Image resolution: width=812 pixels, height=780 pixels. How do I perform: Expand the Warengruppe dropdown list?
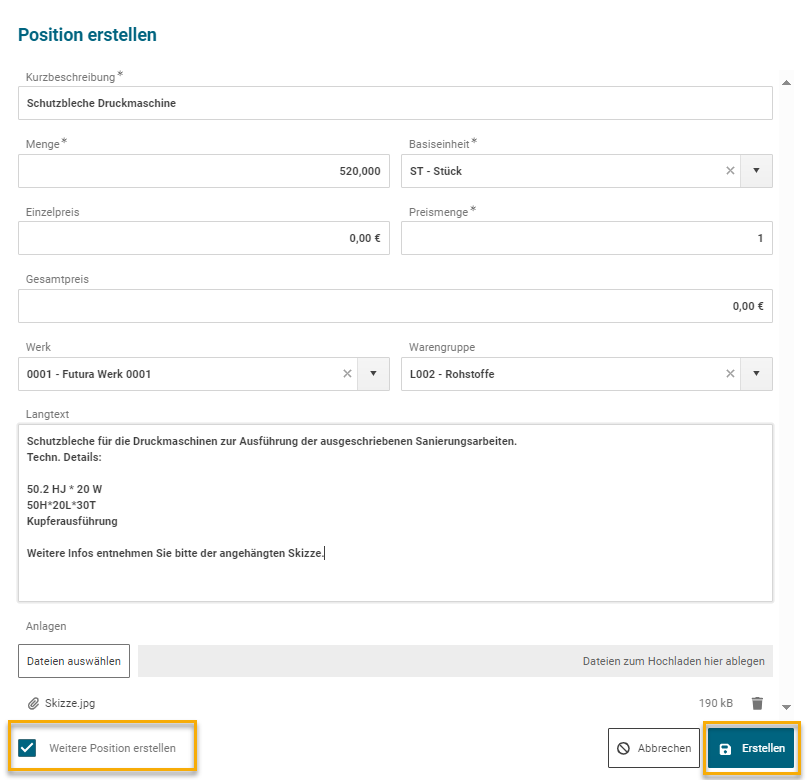tap(756, 374)
